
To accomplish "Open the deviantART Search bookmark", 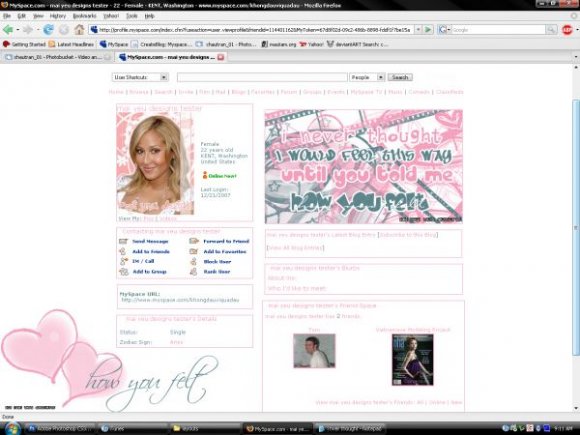I will (x=357, y=44).
